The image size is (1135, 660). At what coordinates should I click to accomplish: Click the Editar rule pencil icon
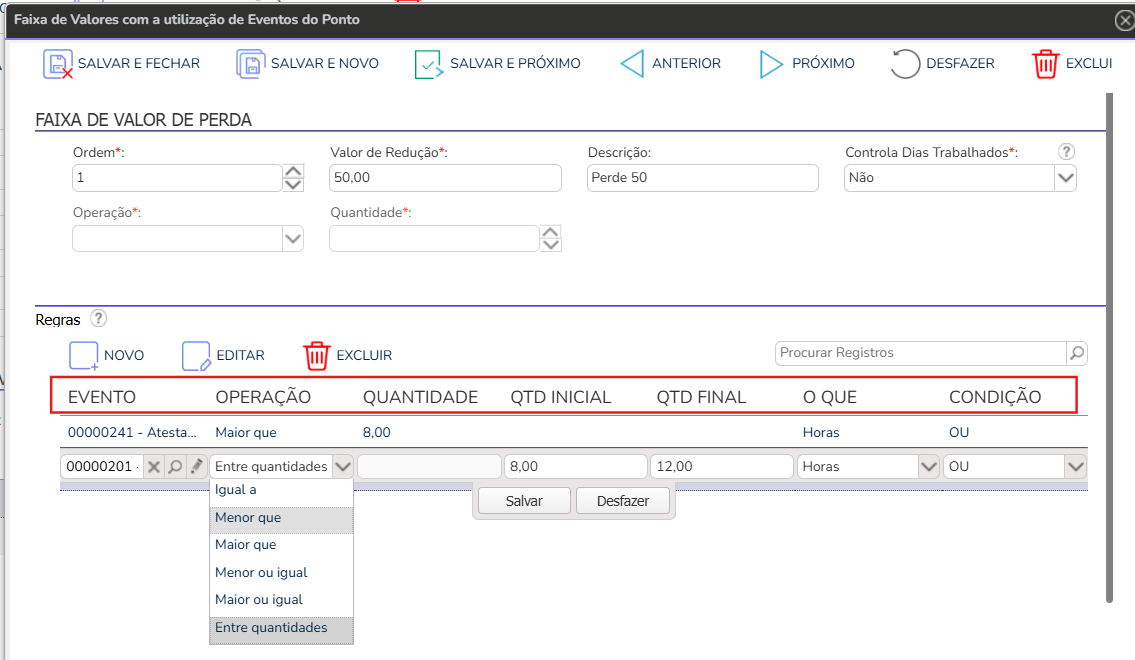(x=196, y=355)
